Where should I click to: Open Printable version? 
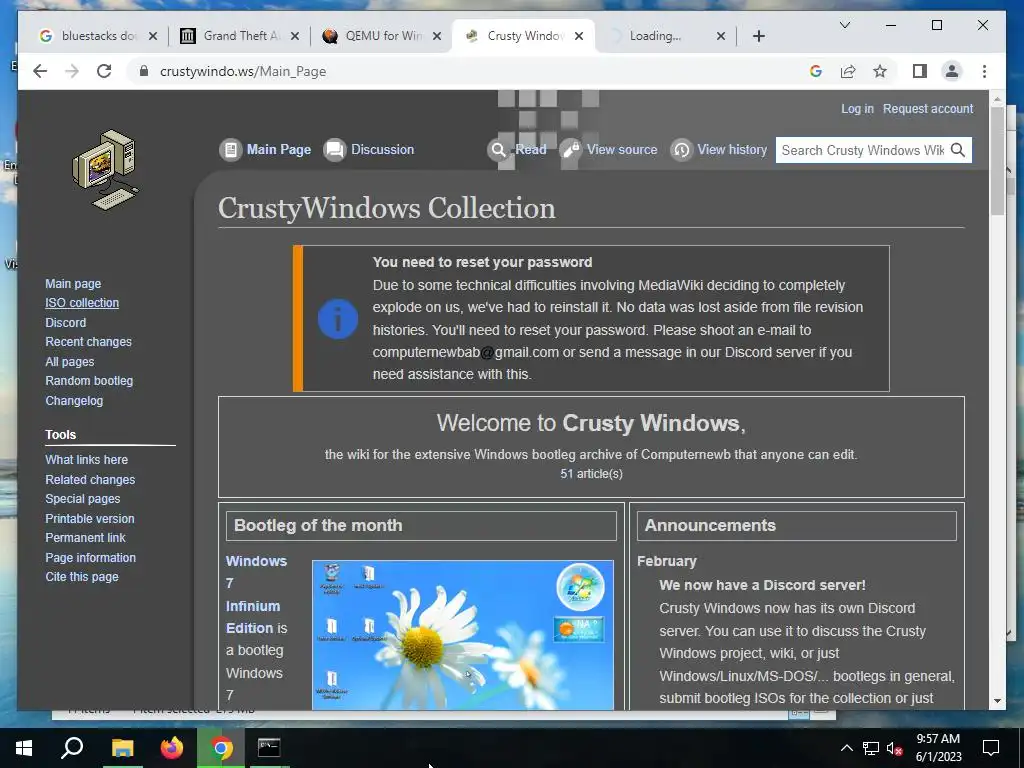(89, 519)
